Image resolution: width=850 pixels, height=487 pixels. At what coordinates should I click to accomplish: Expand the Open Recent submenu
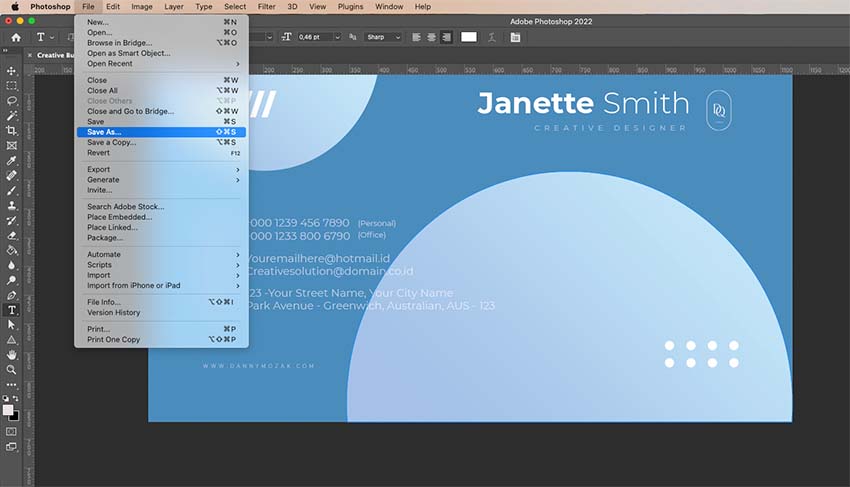163,63
